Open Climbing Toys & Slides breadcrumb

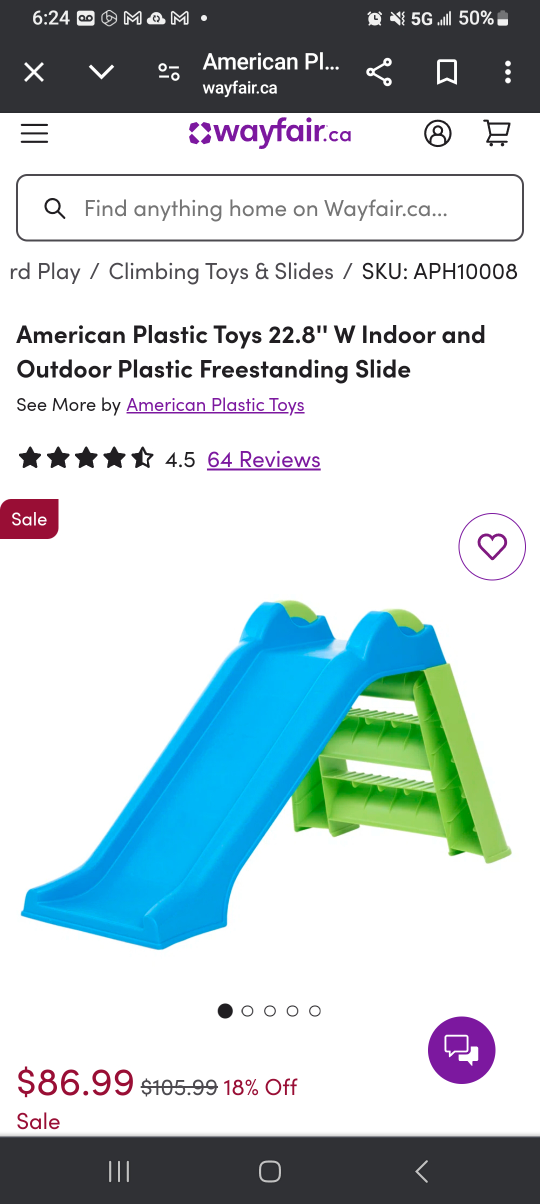[221, 271]
